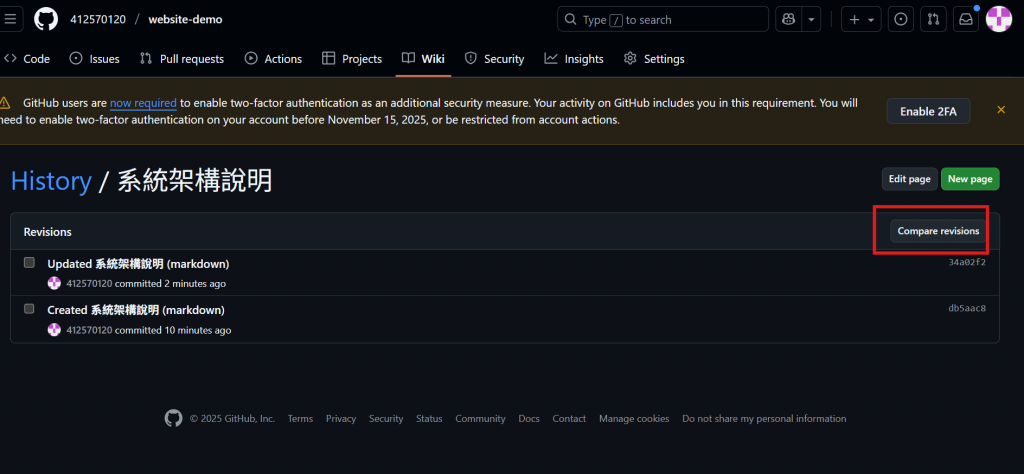
Task: Switch to the Code tab
Action: (x=27, y=59)
